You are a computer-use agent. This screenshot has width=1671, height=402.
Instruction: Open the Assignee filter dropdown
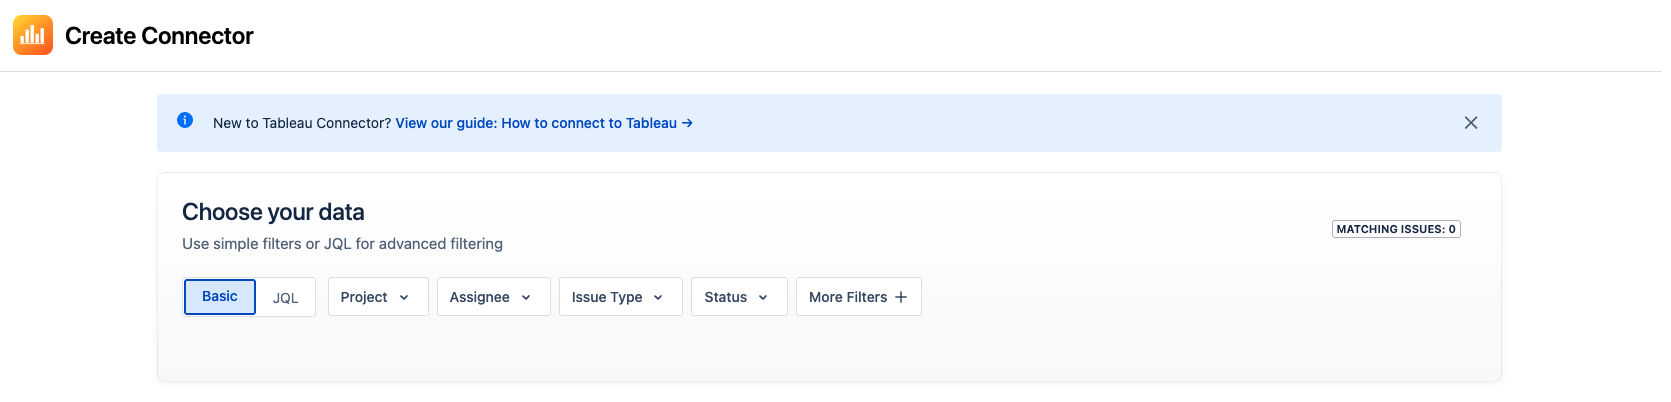pyautogui.click(x=494, y=297)
